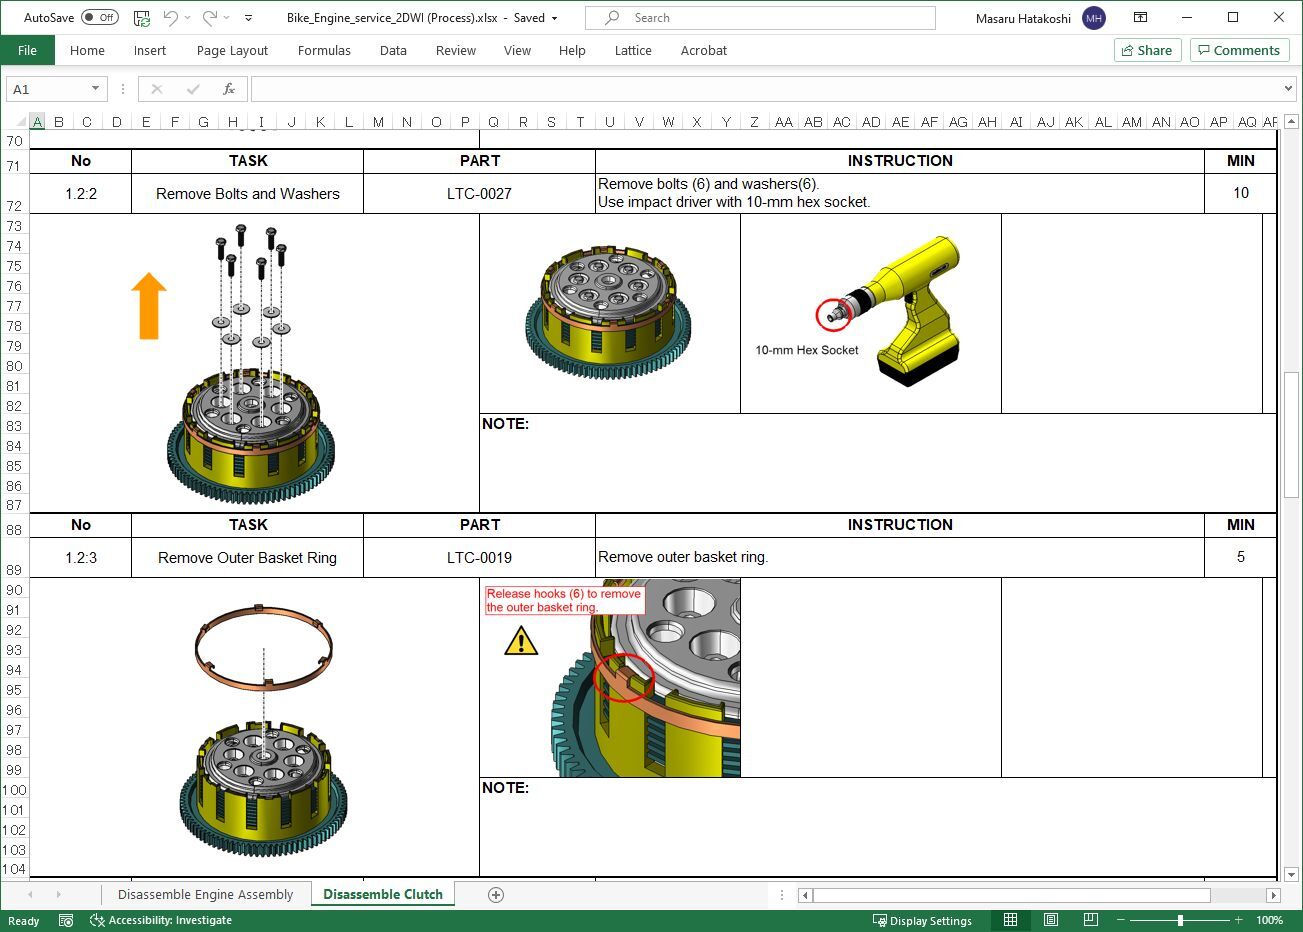Click the Insert Function fx icon
Image resolution: width=1303 pixels, height=932 pixels.
pos(229,89)
